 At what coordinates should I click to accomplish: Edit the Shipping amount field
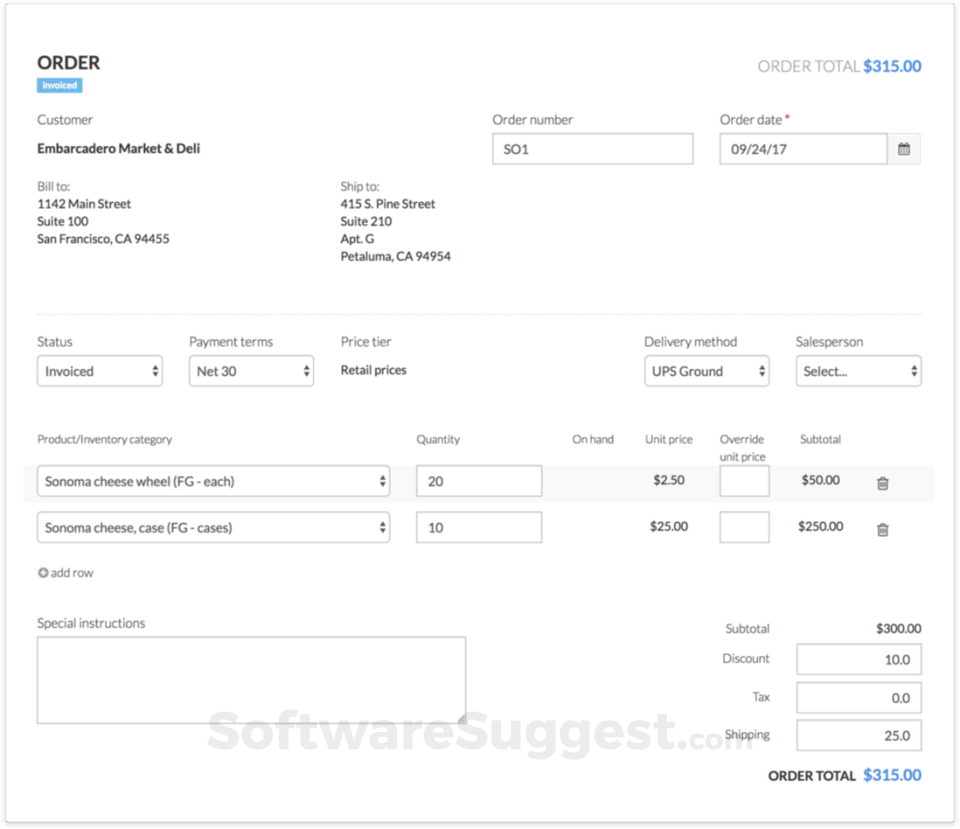tap(858, 736)
